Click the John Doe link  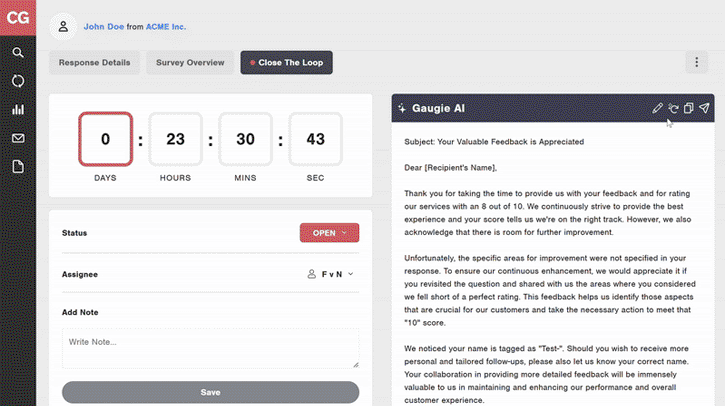pos(104,27)
